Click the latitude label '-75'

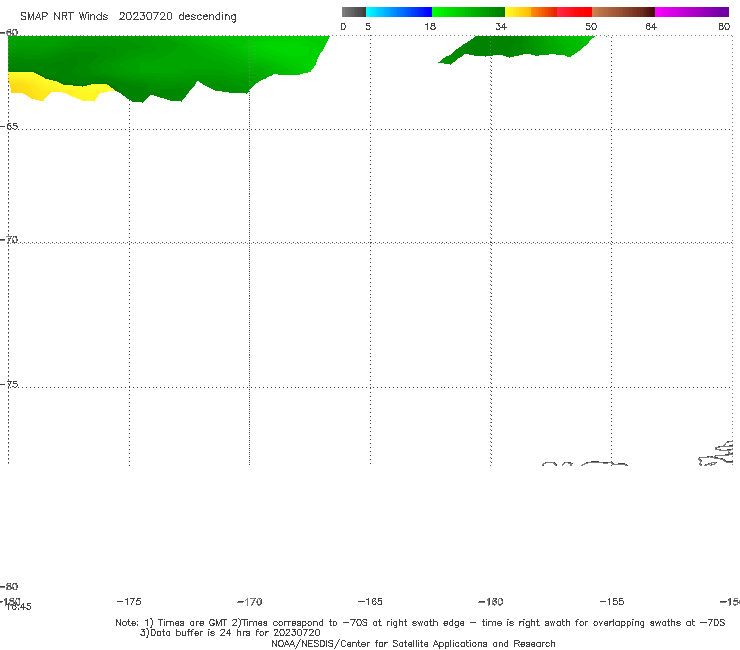tap(9, 384)
